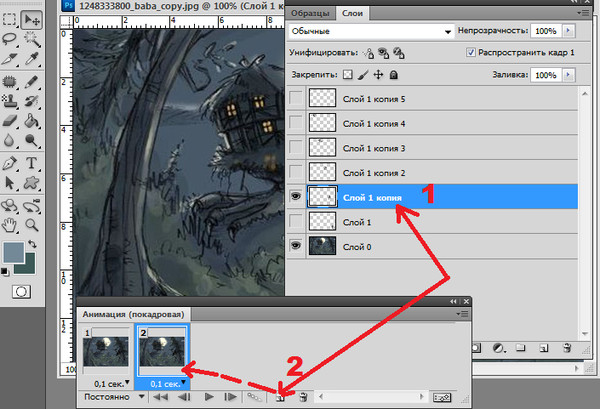
Task: Click the delete layer trash icon in Слои panel
Action: coord(567,348)
